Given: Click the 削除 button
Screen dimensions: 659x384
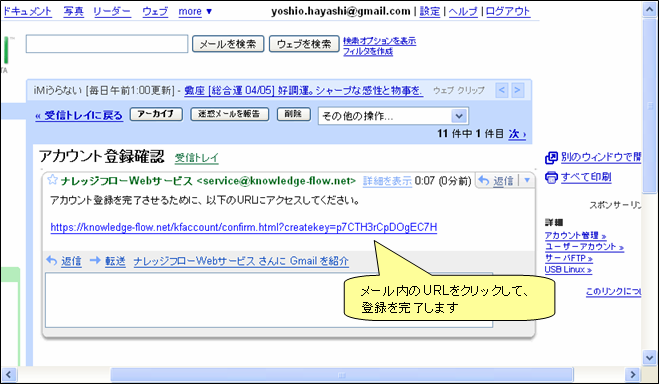Looking at the screenshot, I should pyautogui.click(x=293, y=114).
